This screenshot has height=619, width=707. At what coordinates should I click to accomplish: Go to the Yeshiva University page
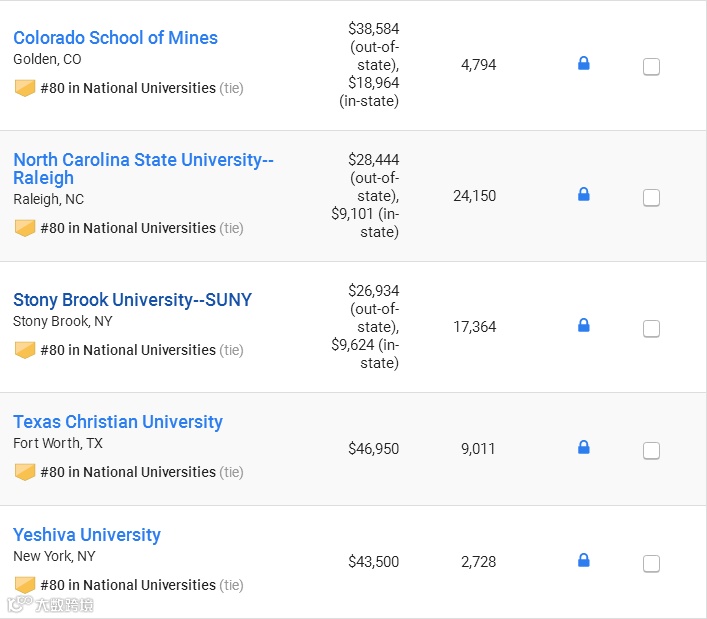(87, 535)
